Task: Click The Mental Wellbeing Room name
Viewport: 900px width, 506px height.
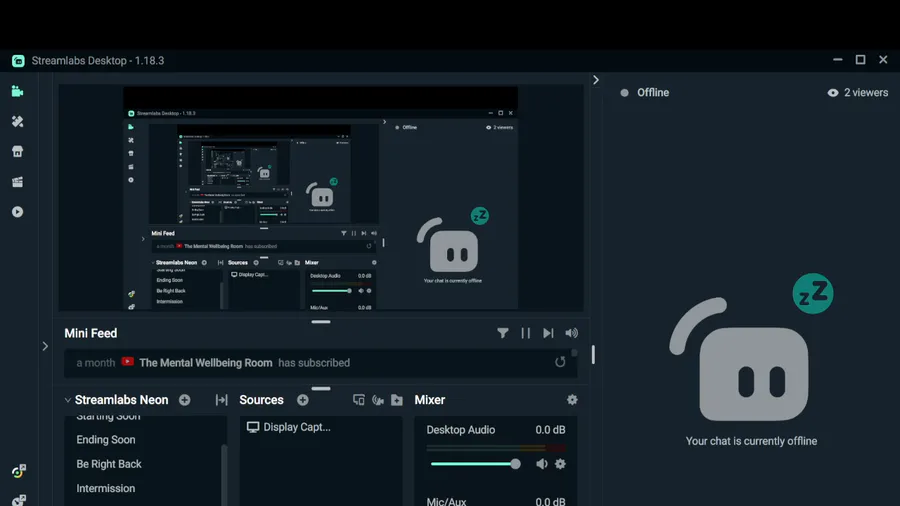Action: (205, 363)
